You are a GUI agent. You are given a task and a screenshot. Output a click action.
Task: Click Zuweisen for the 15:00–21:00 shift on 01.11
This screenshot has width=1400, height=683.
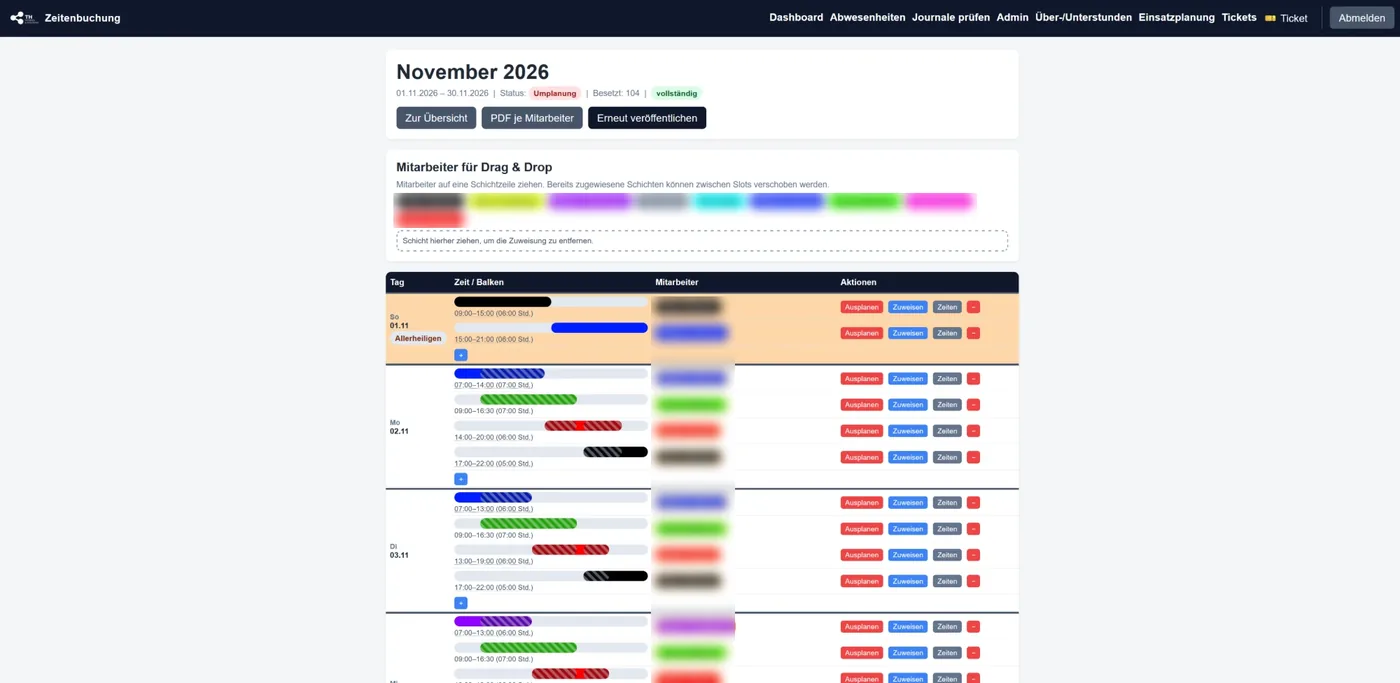point(908,333)
